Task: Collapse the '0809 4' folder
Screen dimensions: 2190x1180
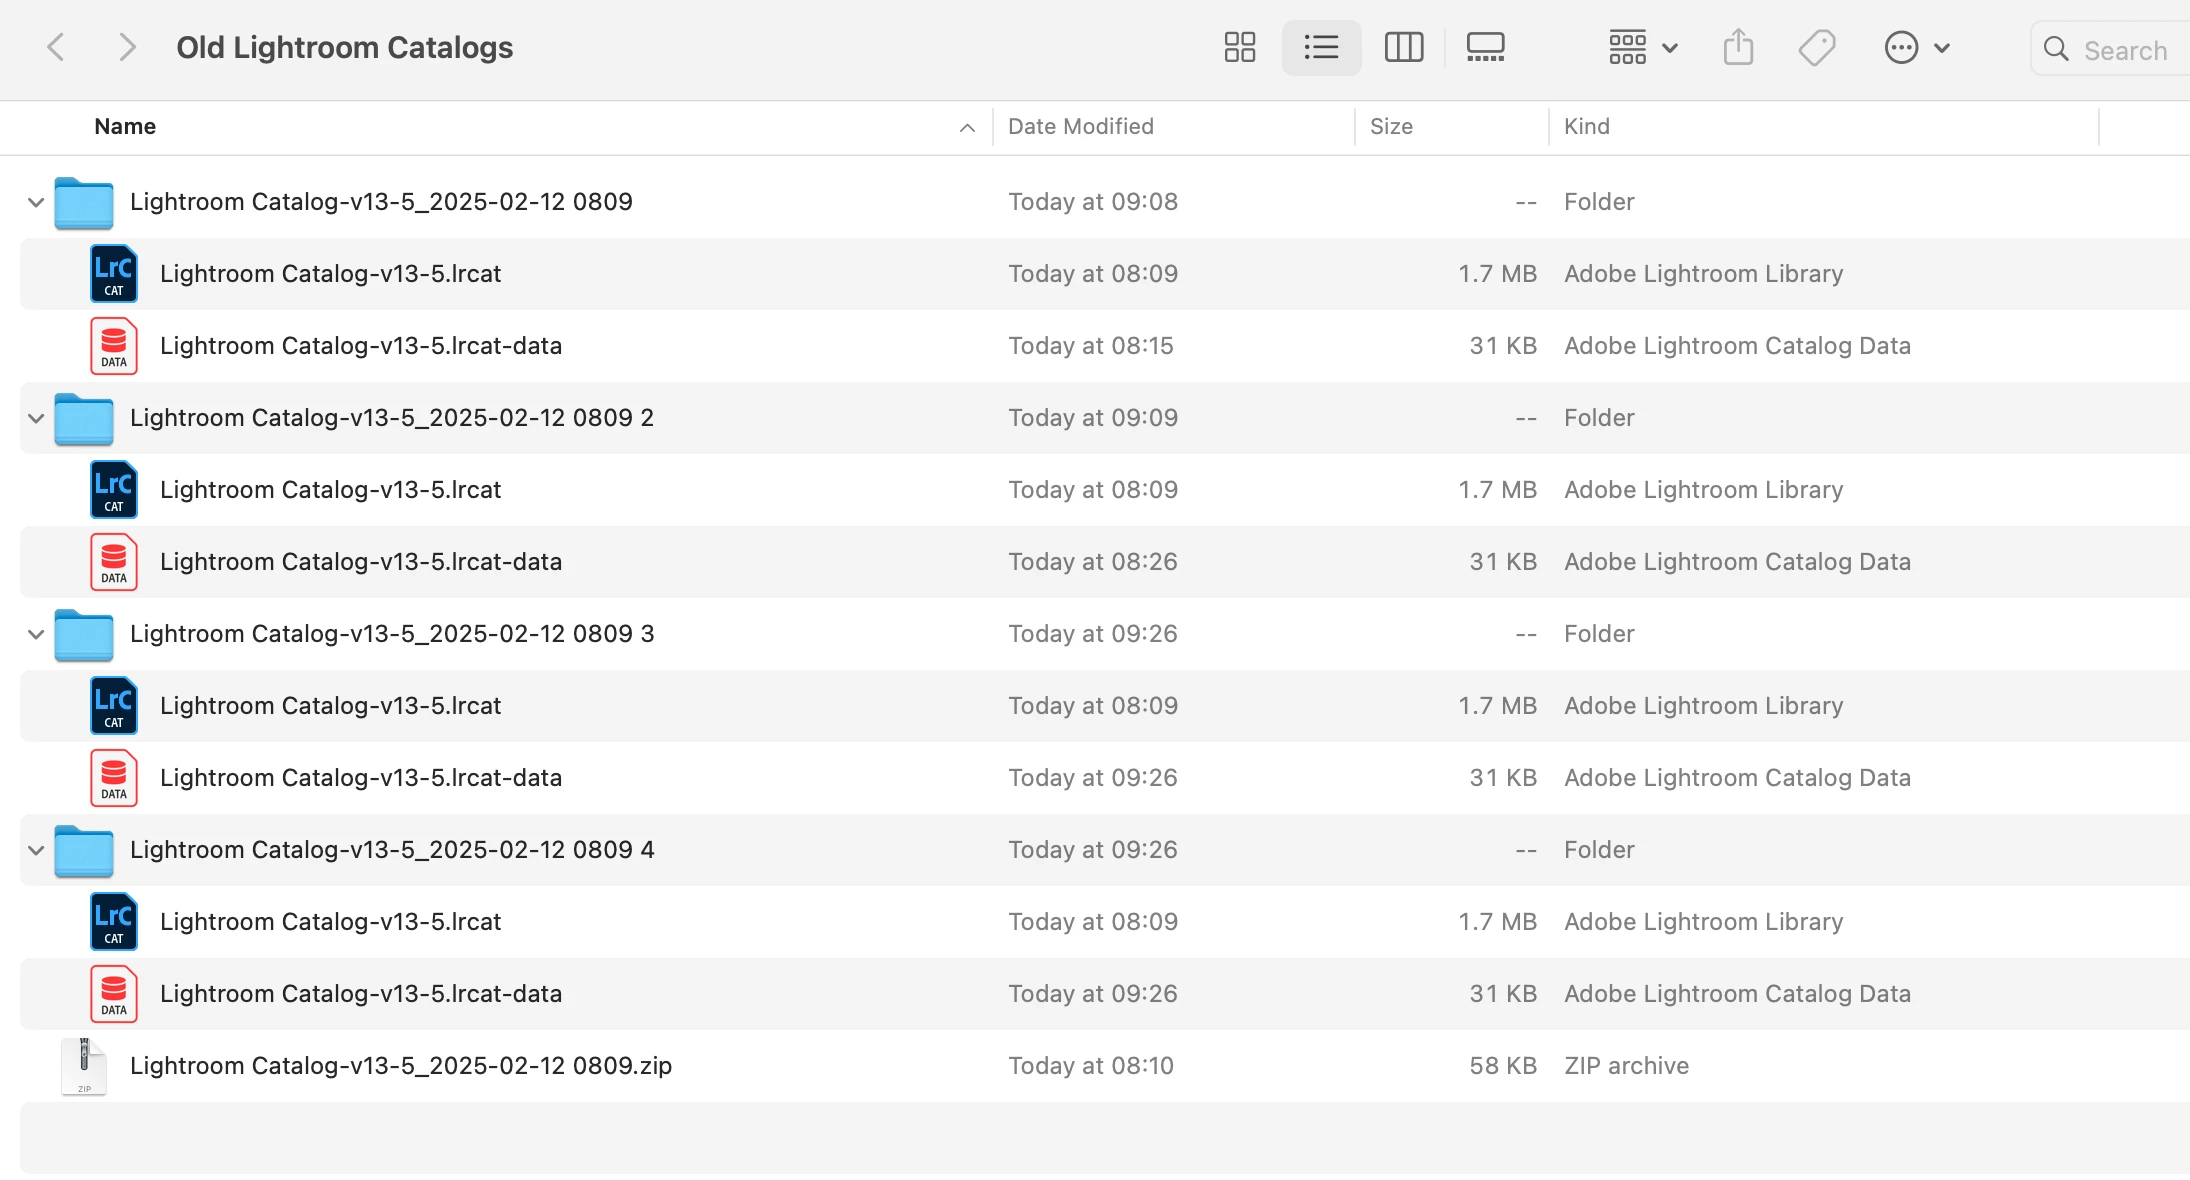Action: (x=36, y=850)
